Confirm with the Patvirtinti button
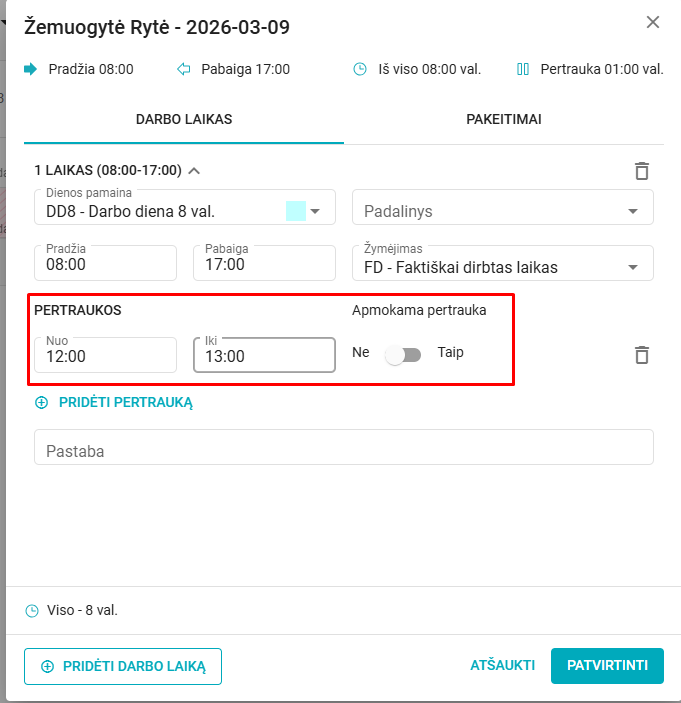 607,666
